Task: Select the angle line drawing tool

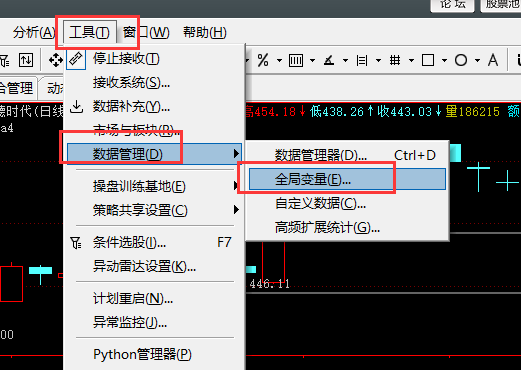Action: 329,60
